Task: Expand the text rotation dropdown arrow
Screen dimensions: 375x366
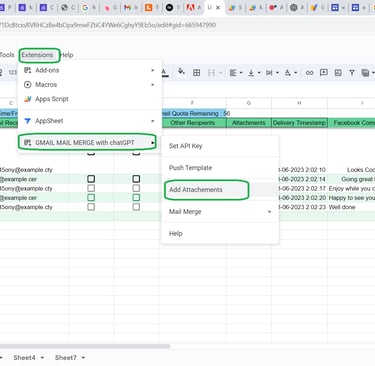Action: [x=295, y=73]
